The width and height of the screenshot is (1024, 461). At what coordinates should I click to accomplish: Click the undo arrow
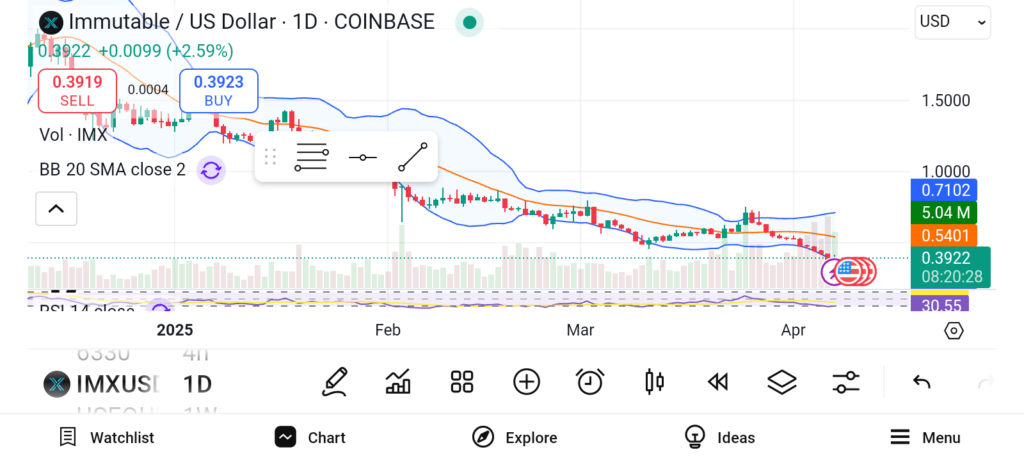922,381
